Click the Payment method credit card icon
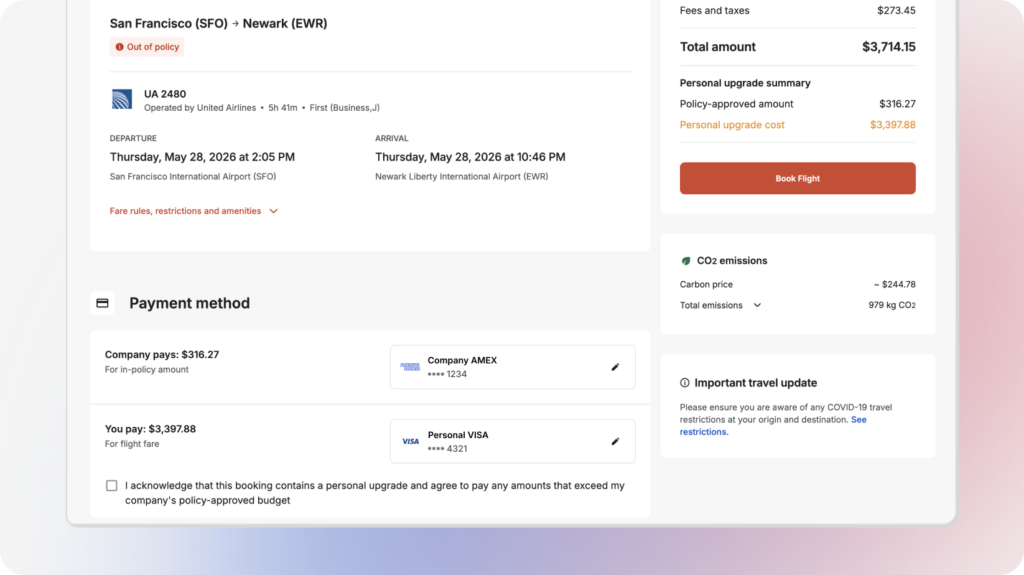1024x575 pixels. click(x=103, y=303)
